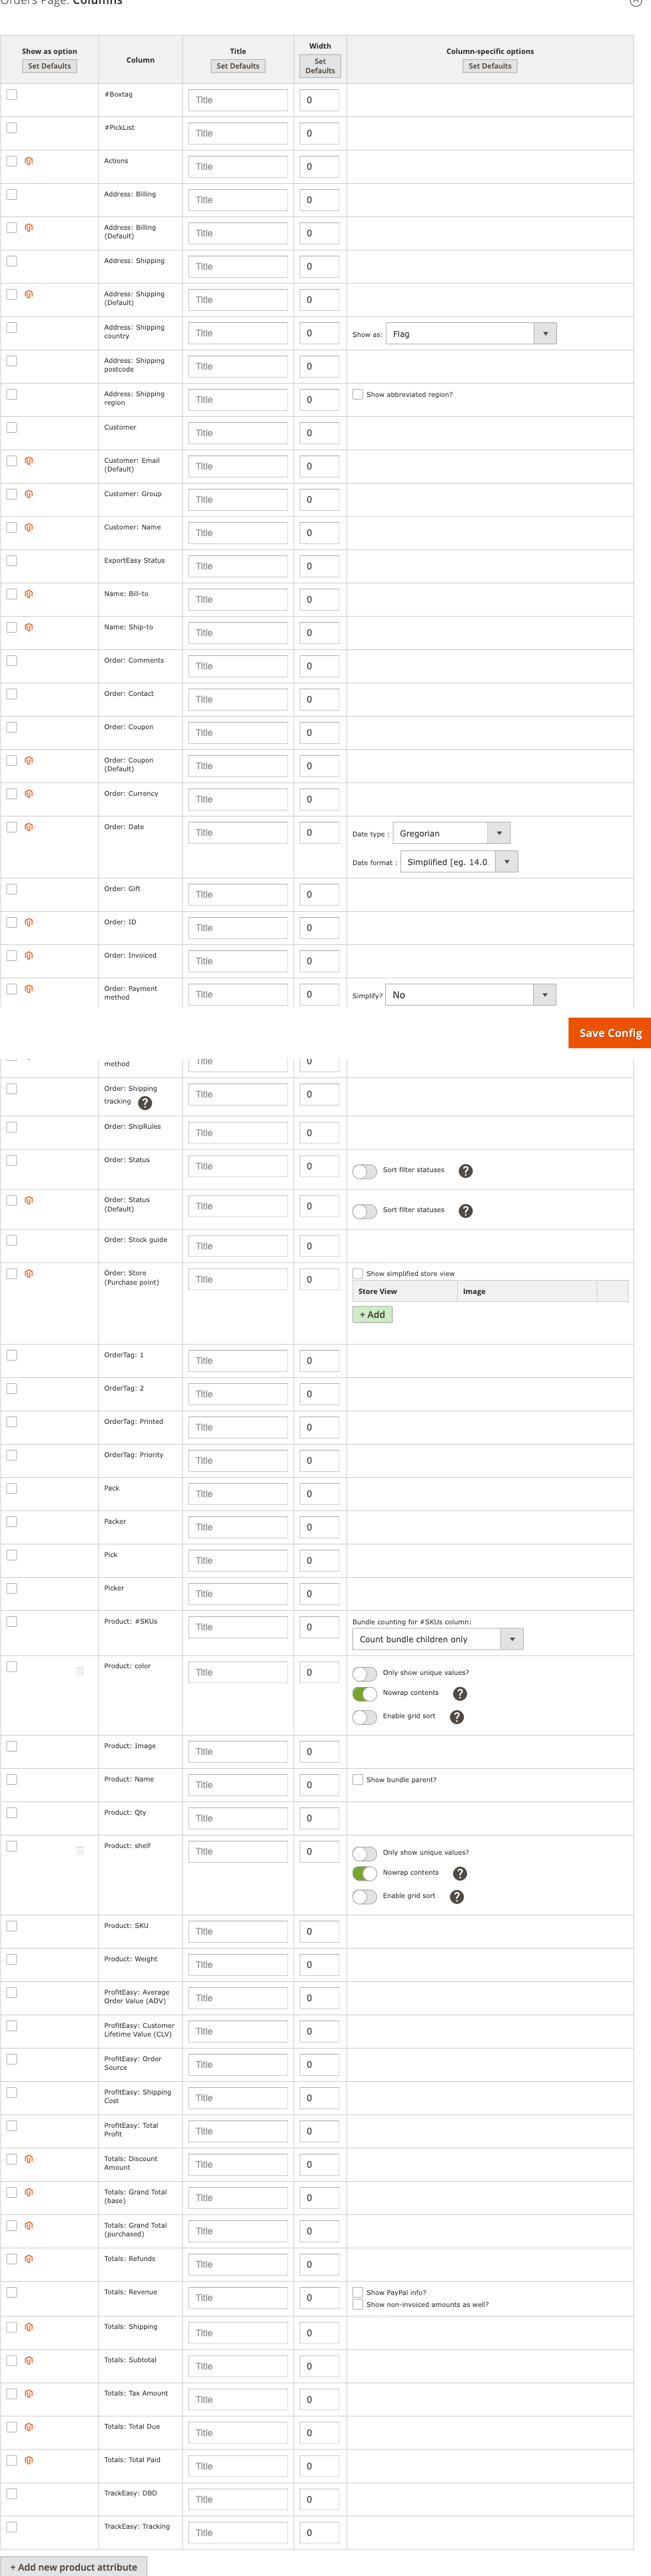The height and width of the screenshot is (2576, 651).
Task: Open Enable grid sort help in Product: shelf row
Action: pos(457,1897)
